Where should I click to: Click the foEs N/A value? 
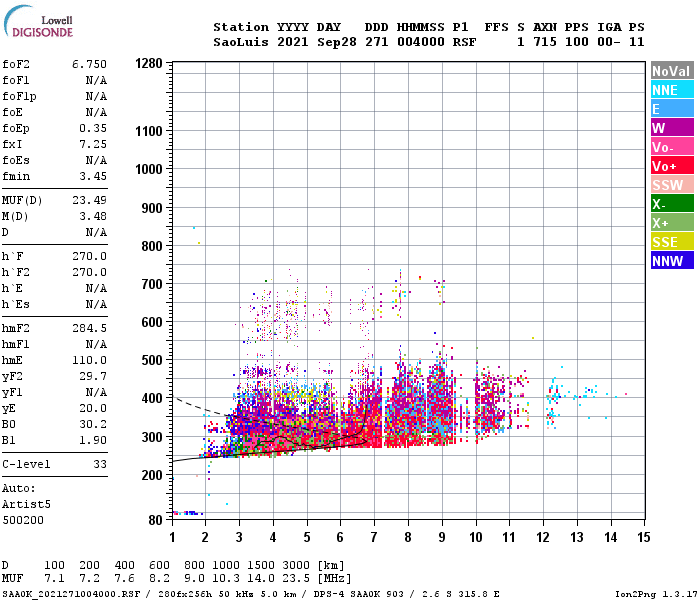pyautogui.click(x=96, y=160)
